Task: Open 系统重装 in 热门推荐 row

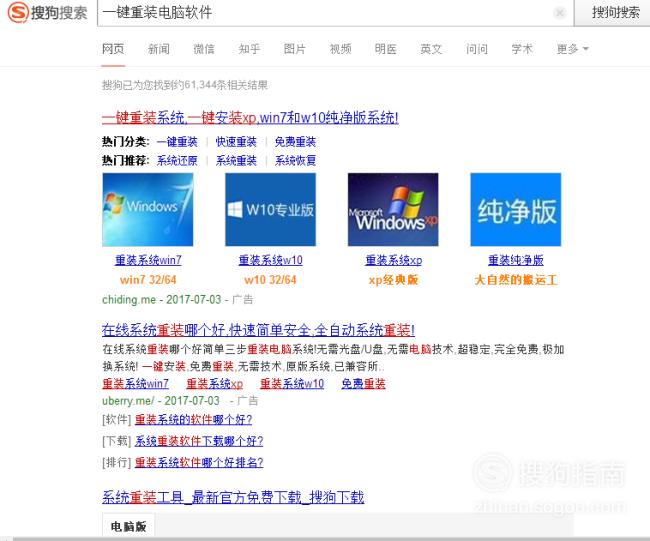Action: (x=236, y=160)
